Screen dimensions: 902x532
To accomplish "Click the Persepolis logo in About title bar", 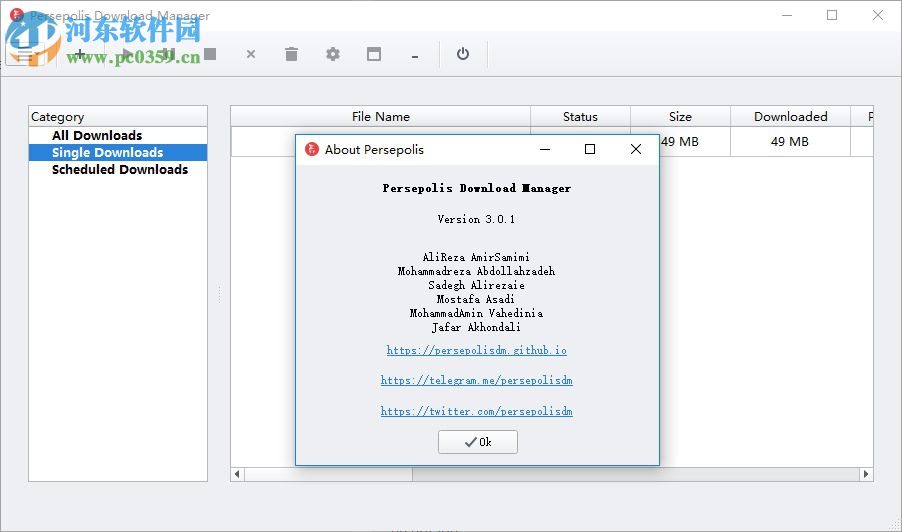I will click(x=312, y=150).
